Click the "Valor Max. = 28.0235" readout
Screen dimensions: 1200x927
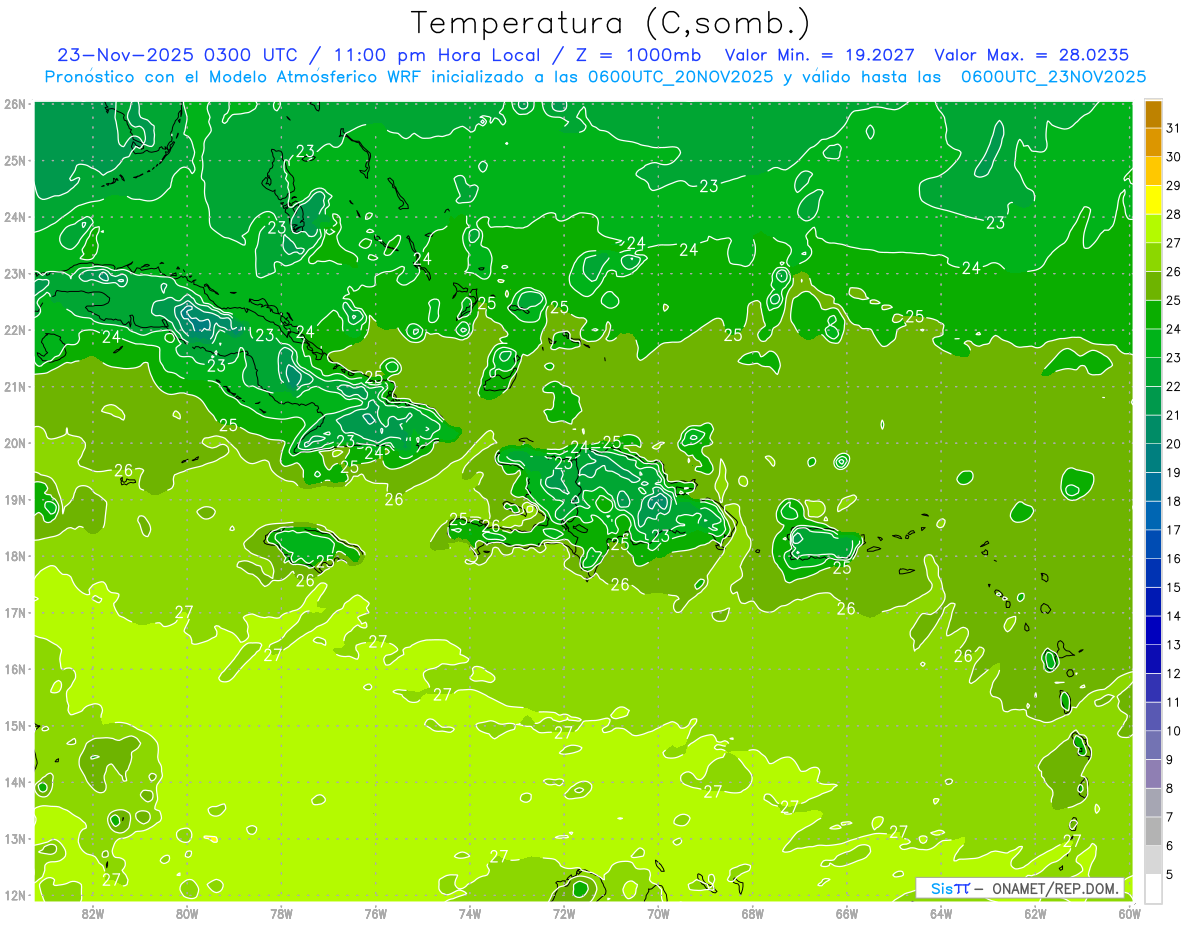pos(1032,55)
